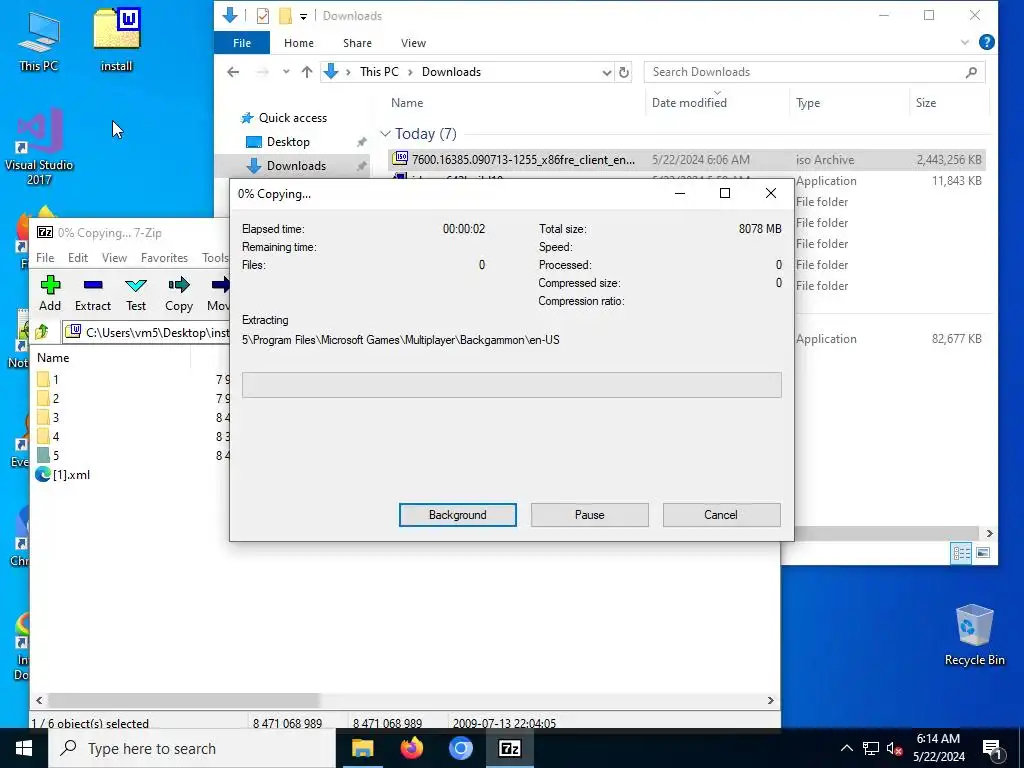The height and width of the screenshot is (768, 1024).
Task: Click the Back arrow in Explorer
Action: [233, 72]
